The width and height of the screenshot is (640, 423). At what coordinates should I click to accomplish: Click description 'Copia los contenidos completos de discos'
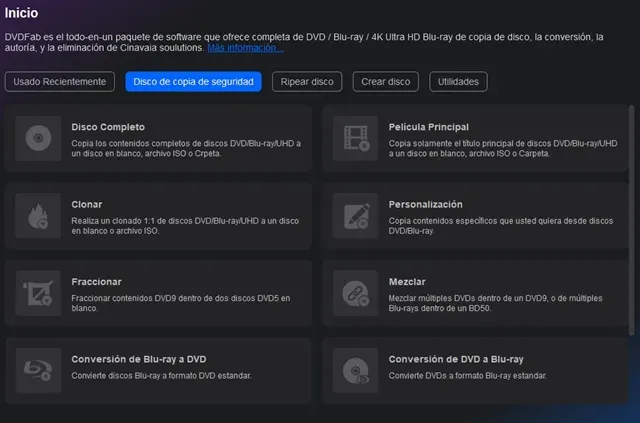coord(186,148)
